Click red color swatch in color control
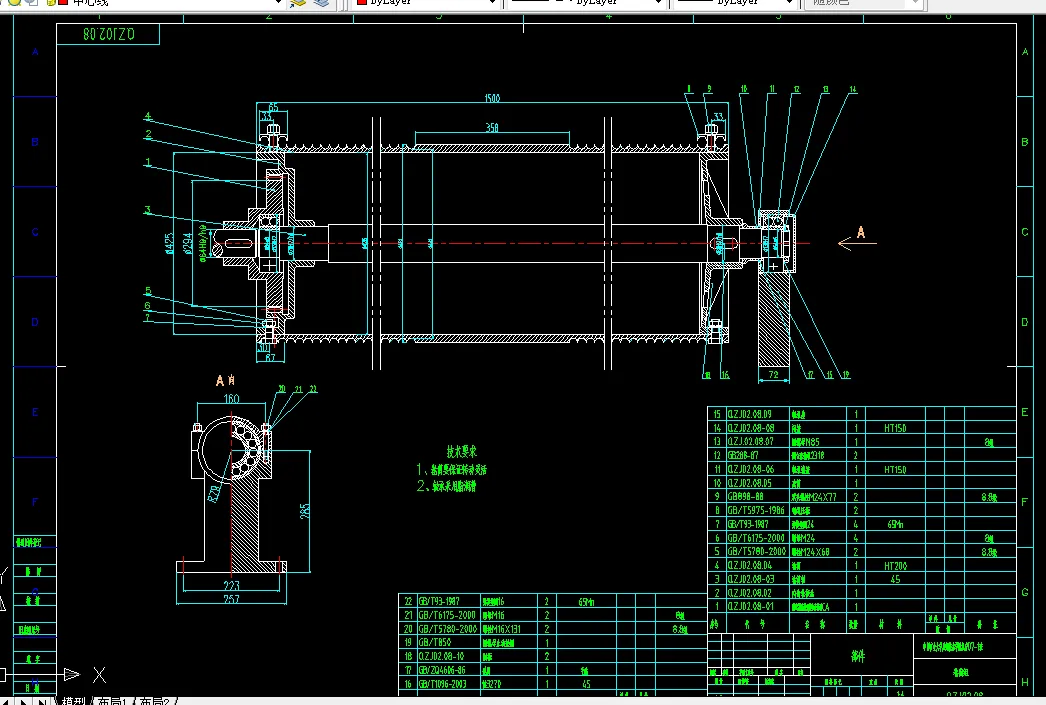 tap(361, 2)
